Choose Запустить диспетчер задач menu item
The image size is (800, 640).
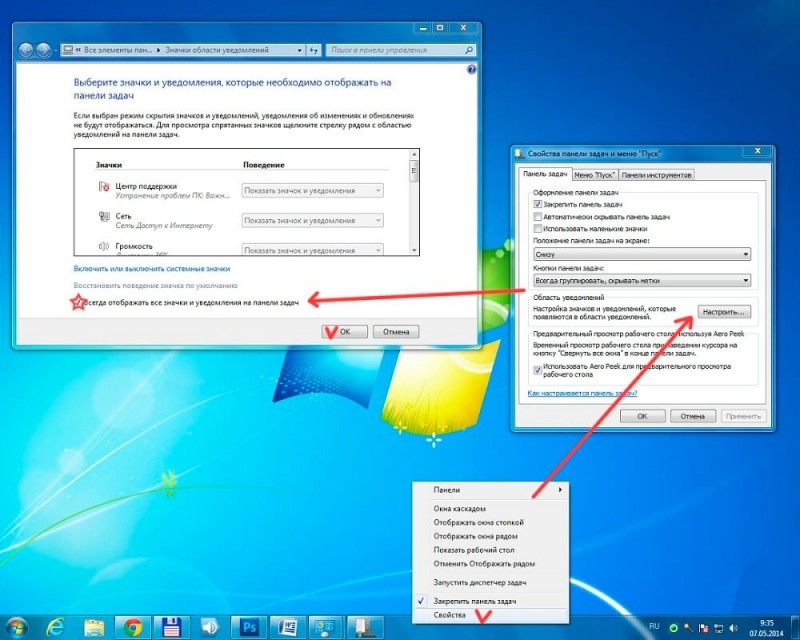pos(490,582)
